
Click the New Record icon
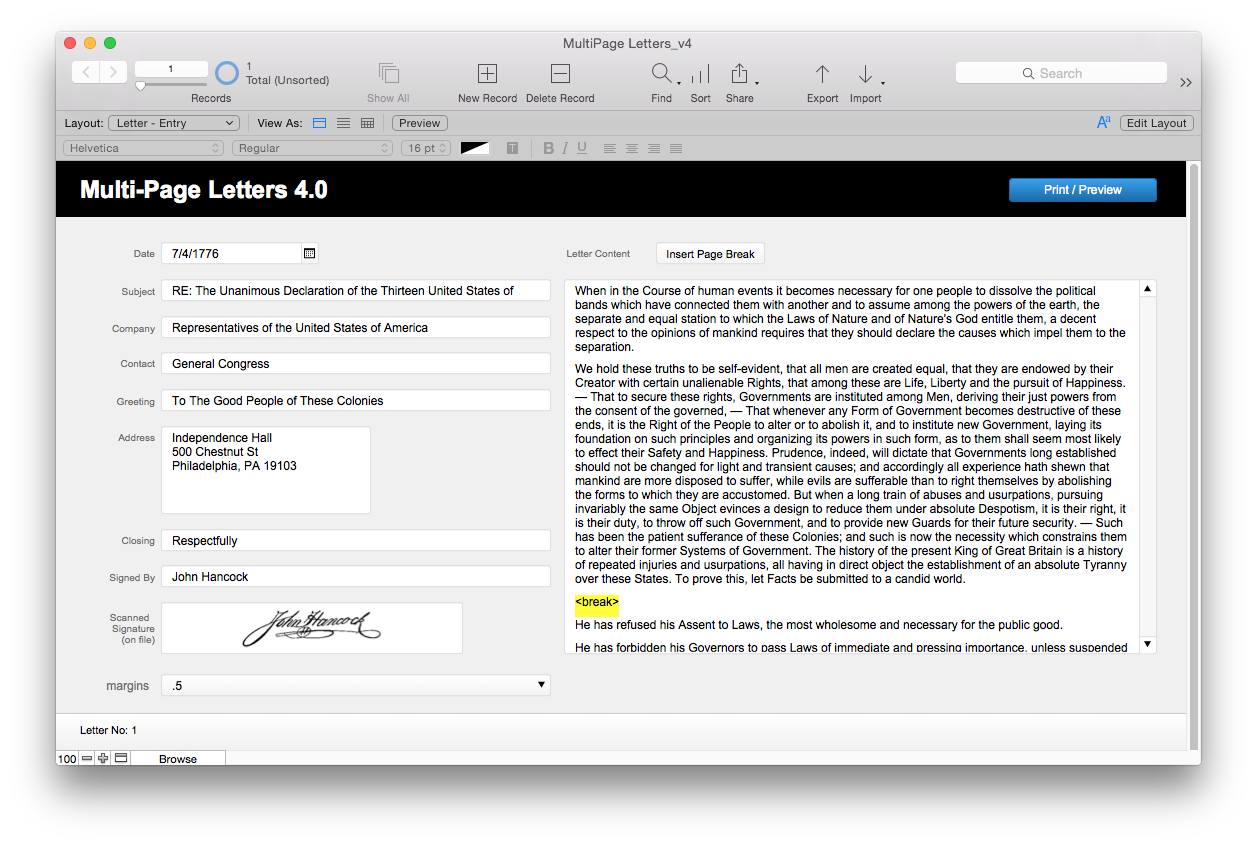point(487,74)
